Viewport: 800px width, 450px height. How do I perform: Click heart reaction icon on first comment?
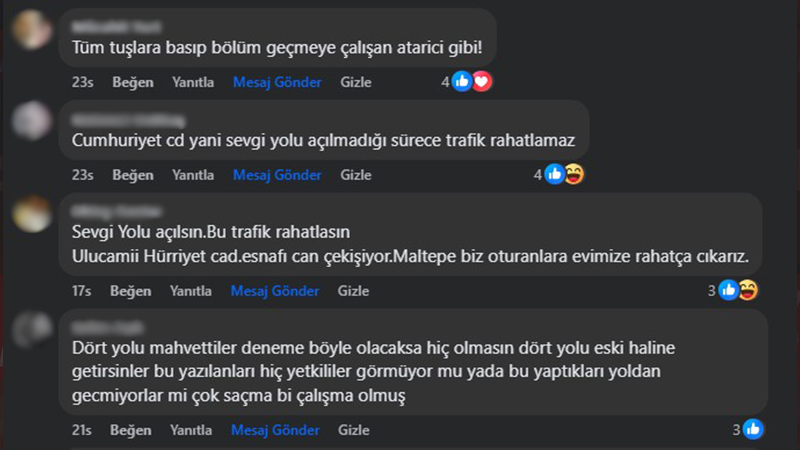click(482, 82)
